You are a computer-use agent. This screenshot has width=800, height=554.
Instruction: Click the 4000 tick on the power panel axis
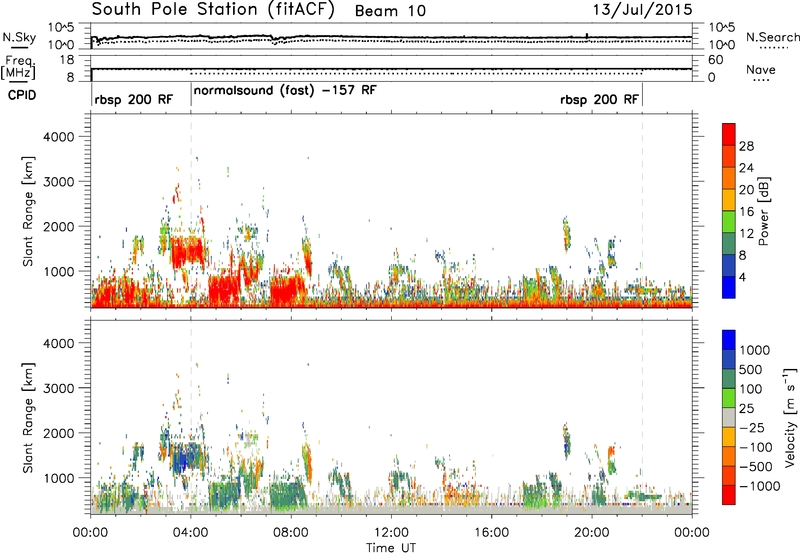coord(58,137)
